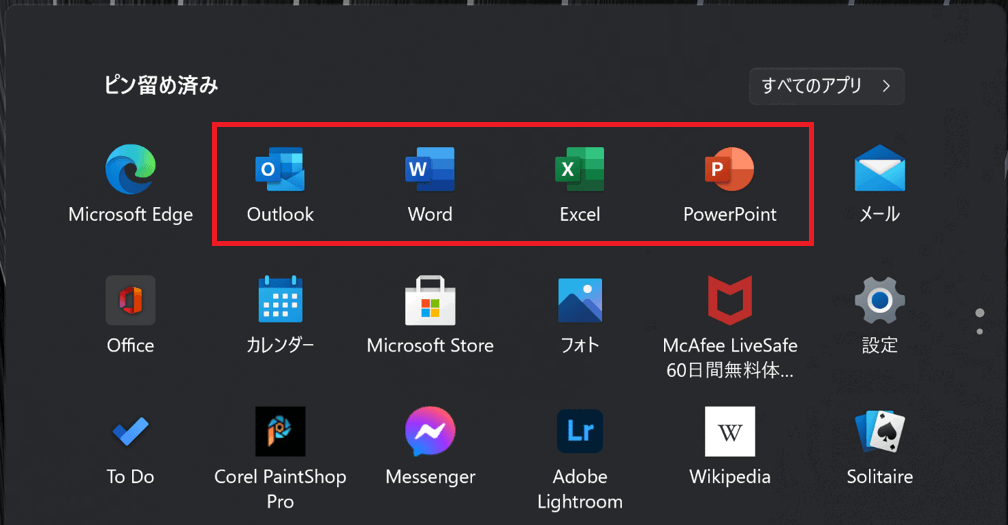
Task: Open the Word app icon
Action: (430, 169)
